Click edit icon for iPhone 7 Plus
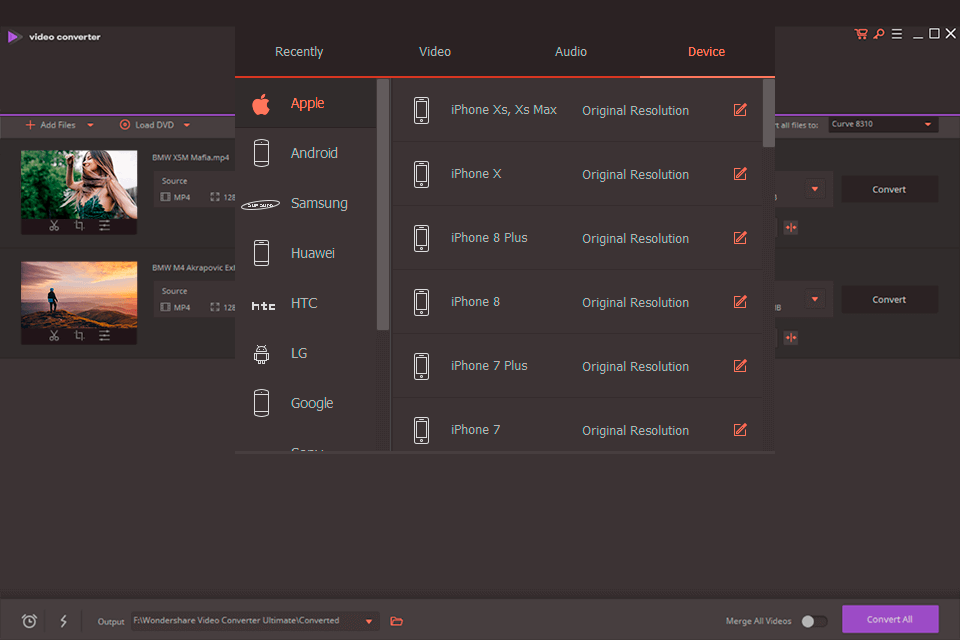Viewport: 960px width, 640px height. tap(740, 366)
